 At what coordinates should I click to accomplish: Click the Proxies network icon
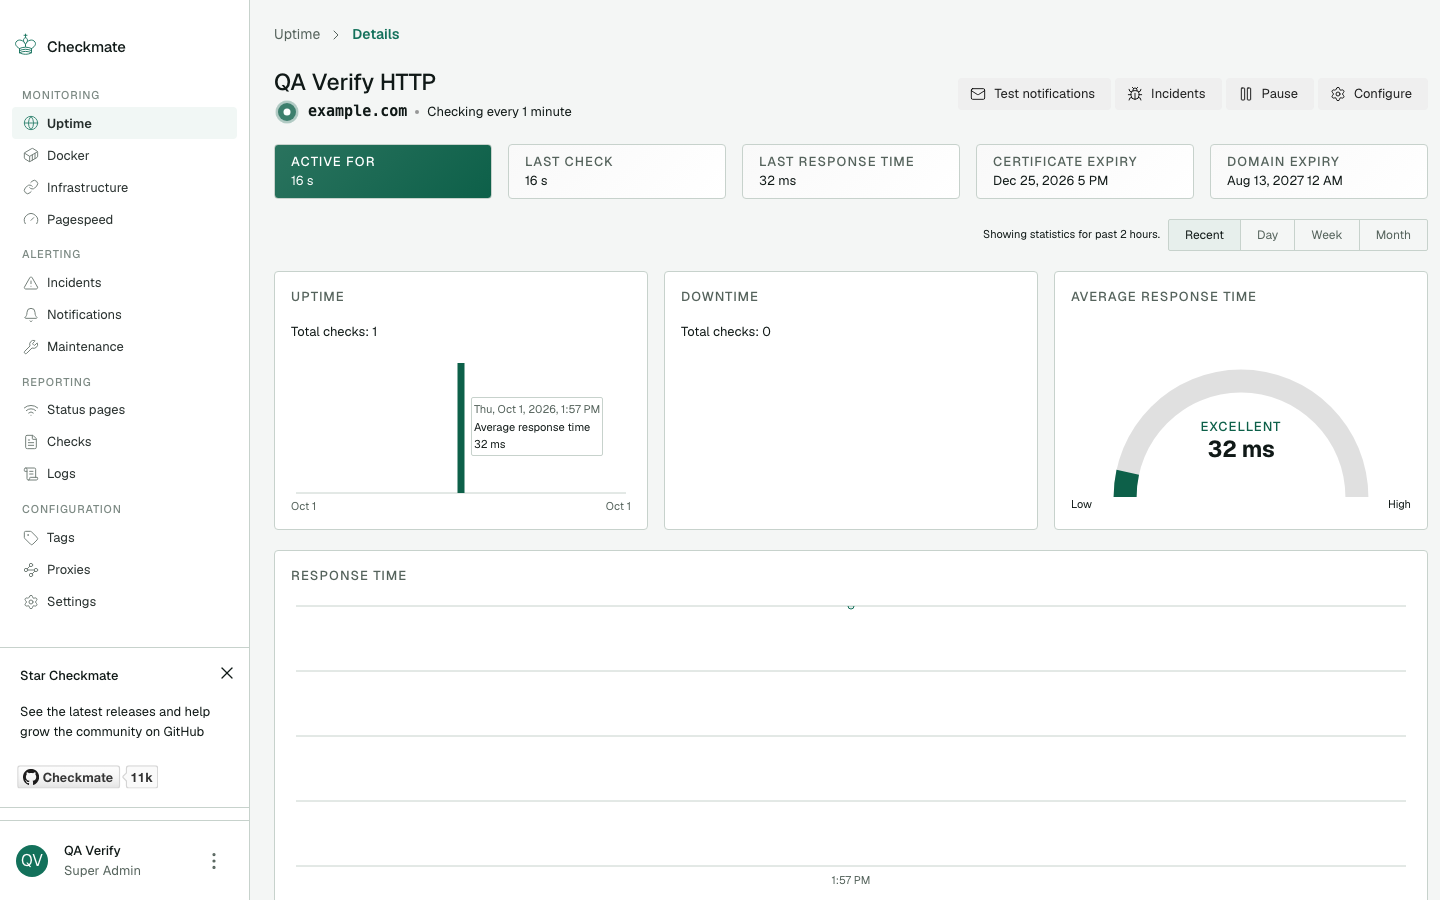[31, 569]
